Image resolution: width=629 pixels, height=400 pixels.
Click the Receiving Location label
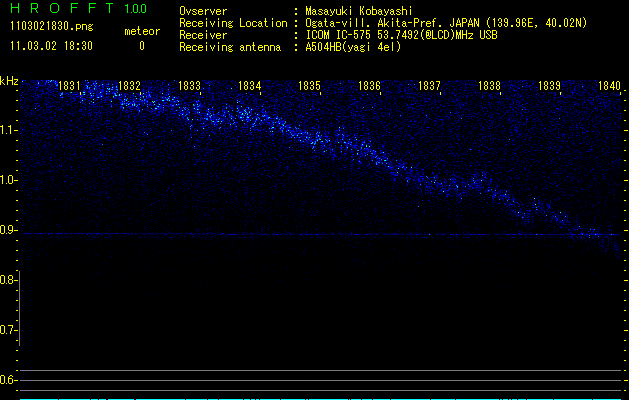233,24
